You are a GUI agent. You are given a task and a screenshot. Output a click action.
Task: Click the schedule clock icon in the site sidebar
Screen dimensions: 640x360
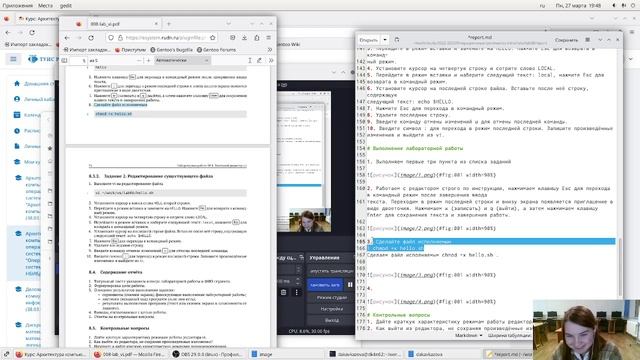click(17, 131)
